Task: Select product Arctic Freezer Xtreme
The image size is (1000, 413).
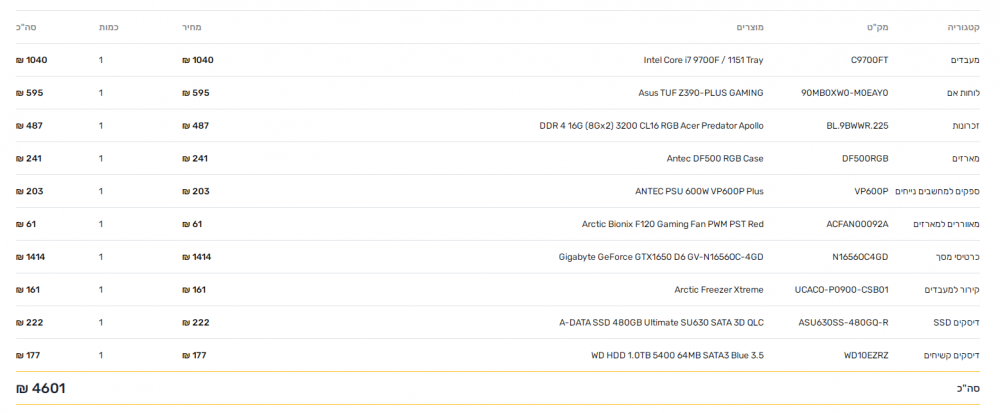Action: 719,290
